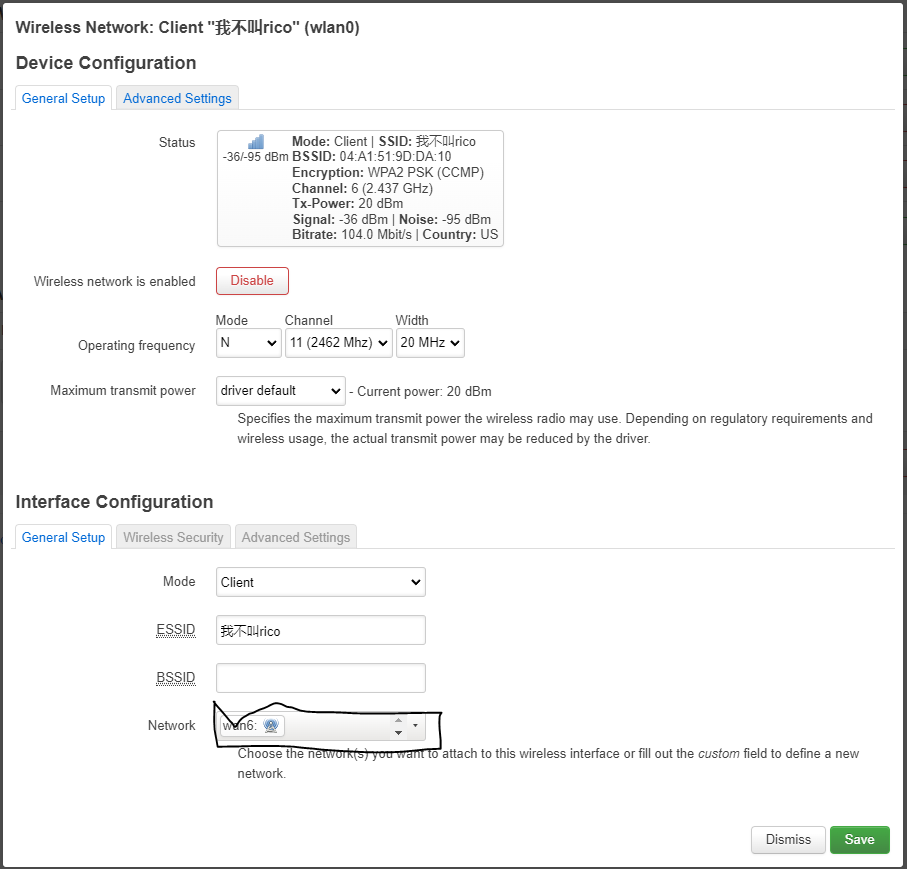
Task: Open Interface Configuration General Setup tab
Action: 63,537
